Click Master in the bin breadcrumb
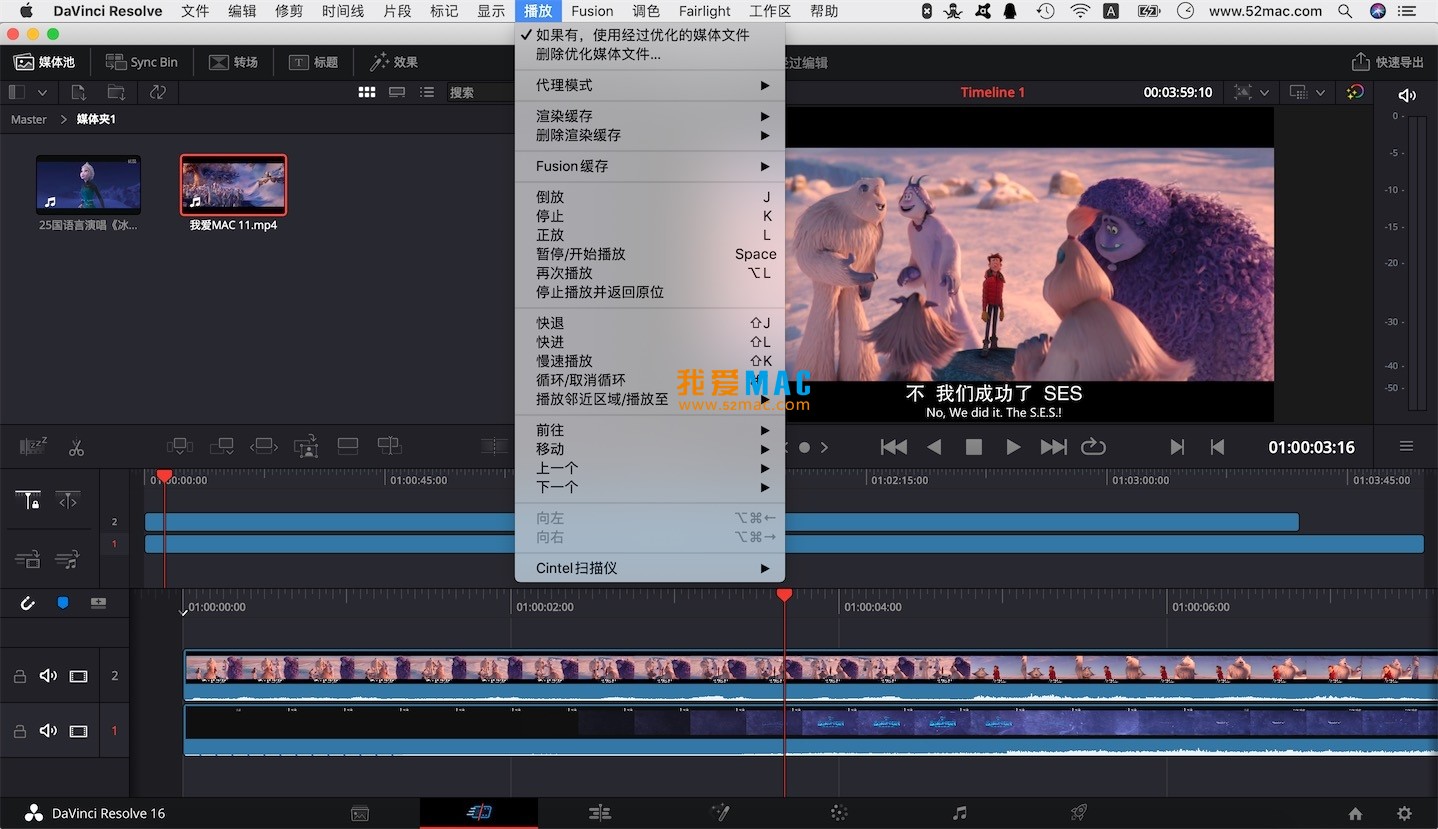Image resolution: width=1438 pixels, height=829 pixels. [x=29, y=119]
